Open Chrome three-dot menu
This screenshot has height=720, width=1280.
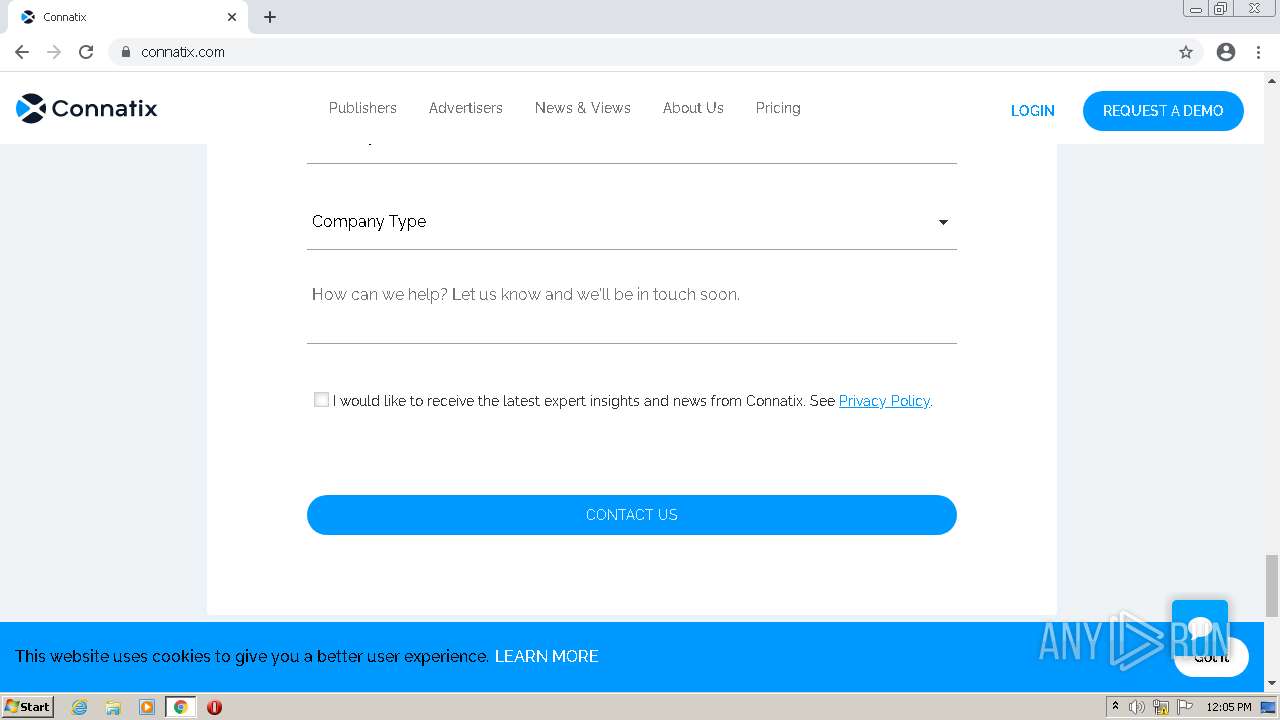point(1258,52)
